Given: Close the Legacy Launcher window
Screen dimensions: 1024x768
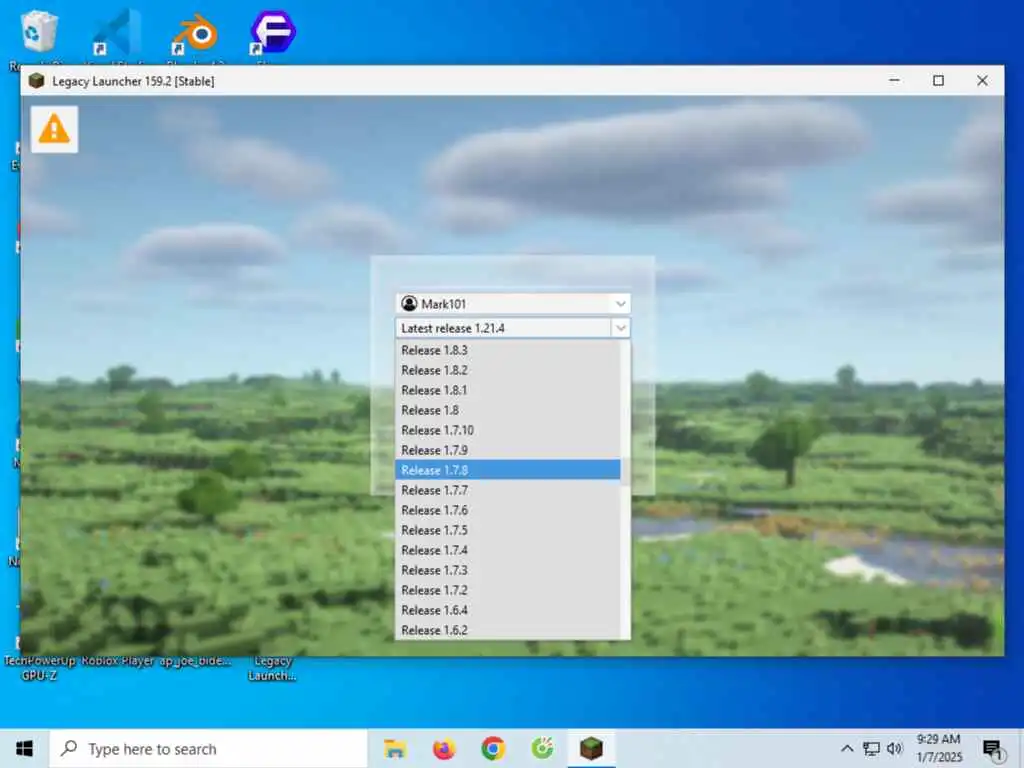Looking at the screenshot, I should point(982,80).
